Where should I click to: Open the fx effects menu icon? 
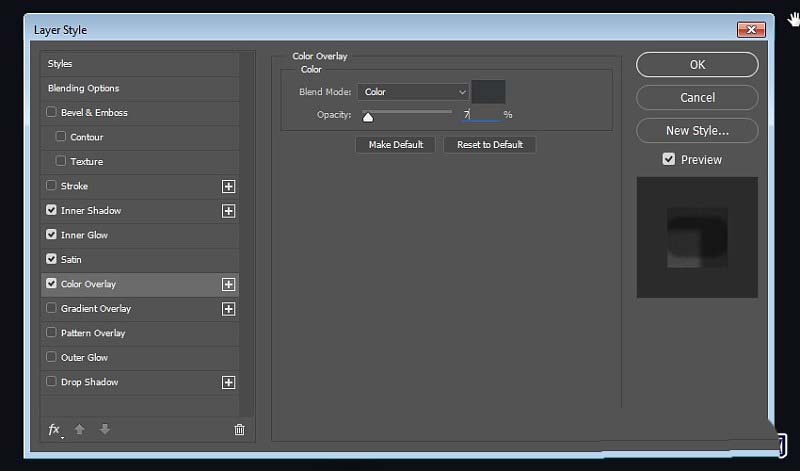pos(55,430)
